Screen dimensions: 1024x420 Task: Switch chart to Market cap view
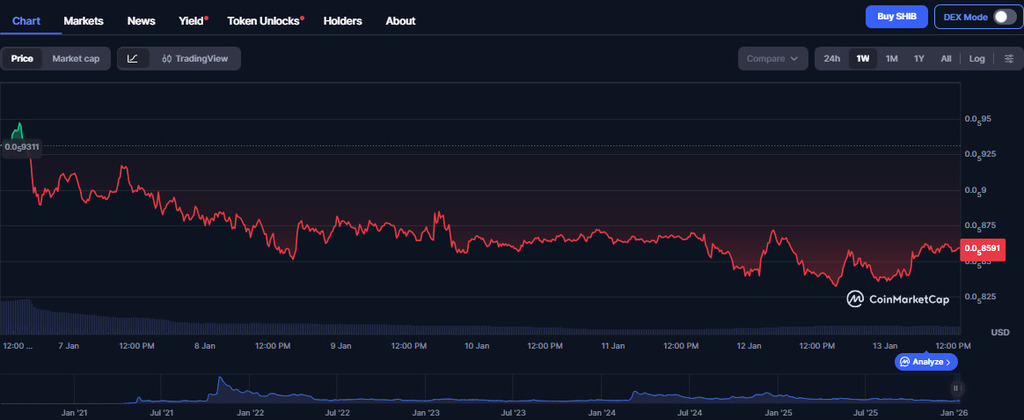[76, 59]
